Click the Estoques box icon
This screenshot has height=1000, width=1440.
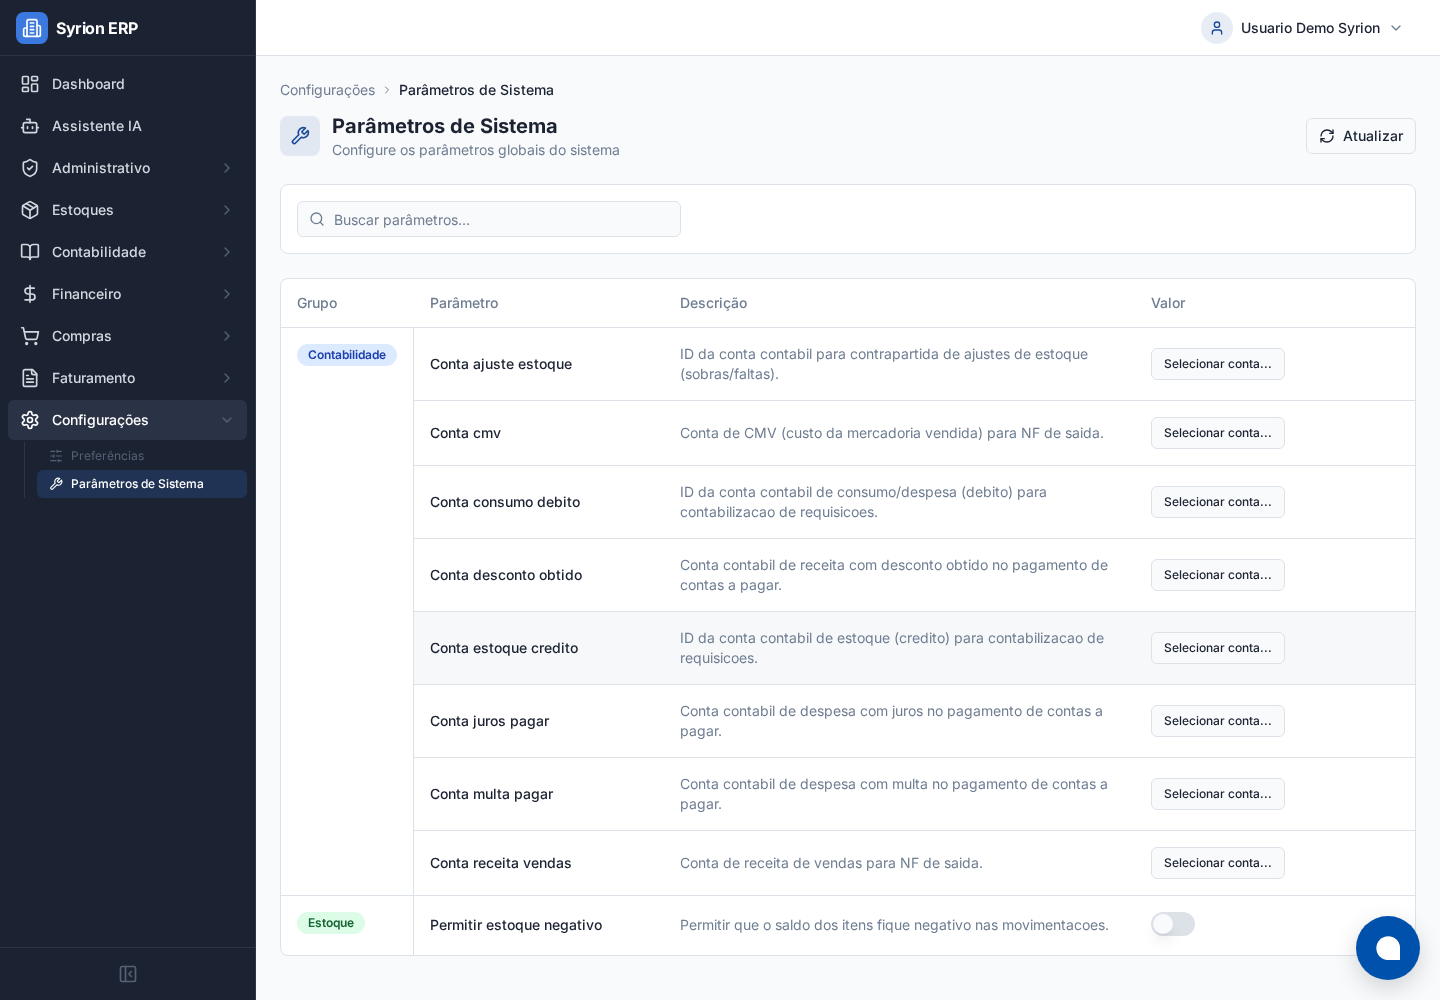click(30, 210)
